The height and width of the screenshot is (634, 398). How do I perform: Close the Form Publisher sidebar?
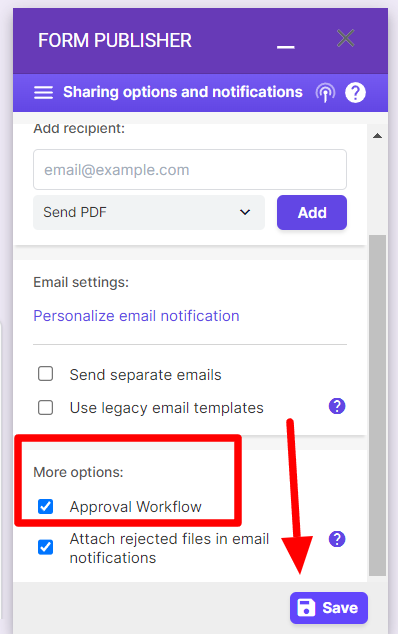pyautogui.click(x=345, y=38)
